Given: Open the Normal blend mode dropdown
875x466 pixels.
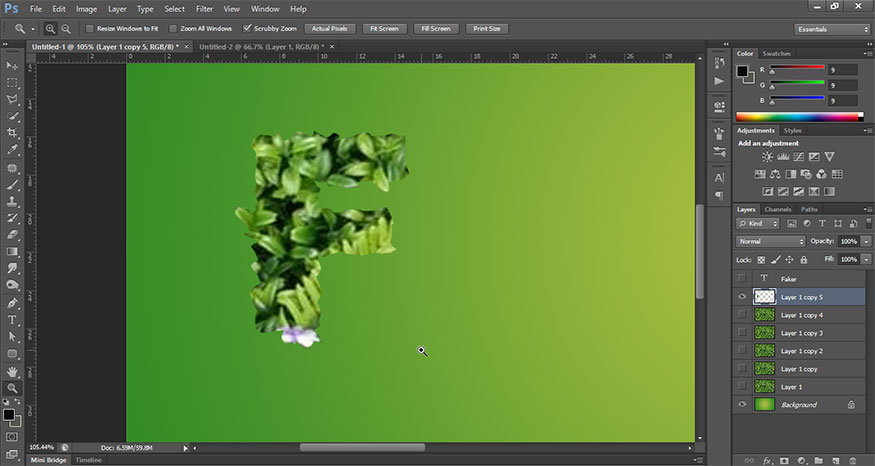Looking at the screenshot, I should pos(771,241).
